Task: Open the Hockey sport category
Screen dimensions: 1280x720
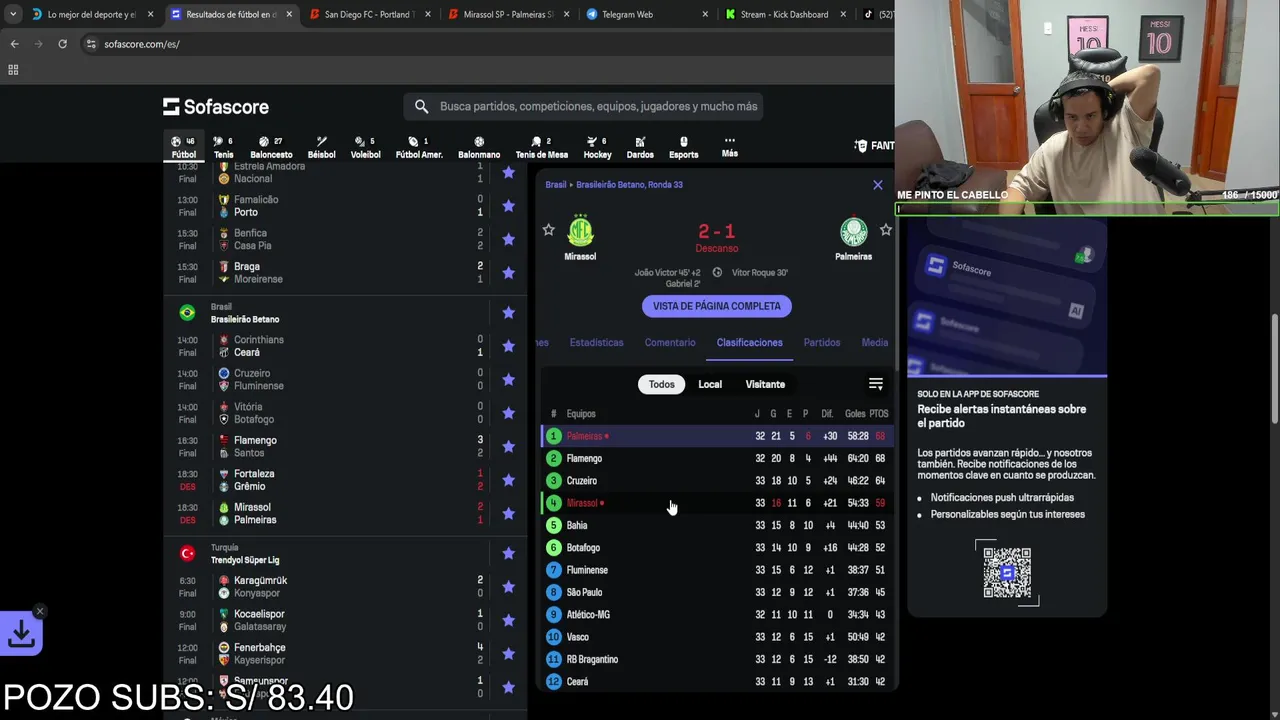Action: 597,147
